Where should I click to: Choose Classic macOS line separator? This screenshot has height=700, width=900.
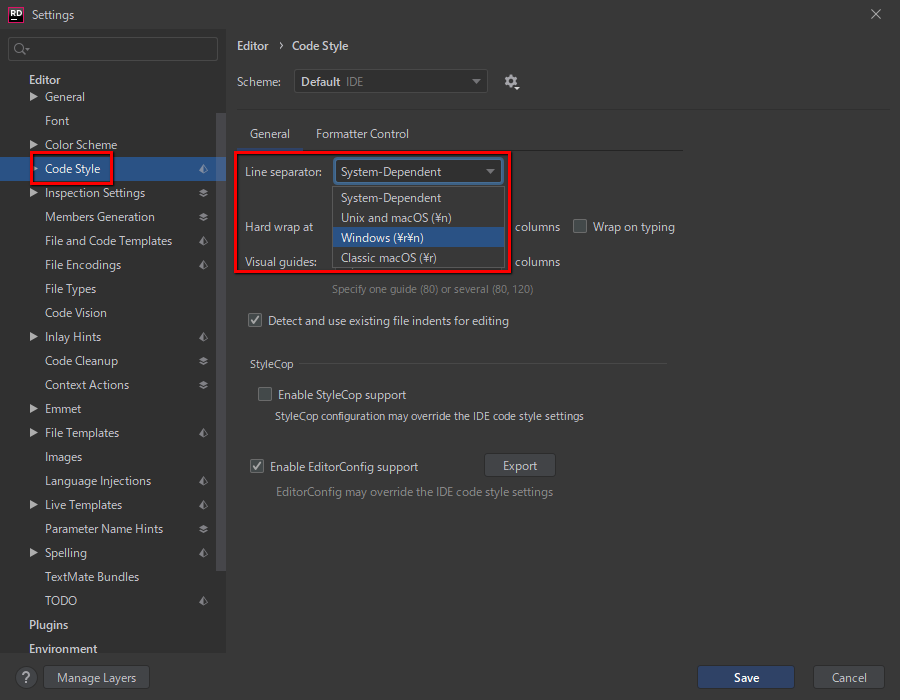click(418, 258)
